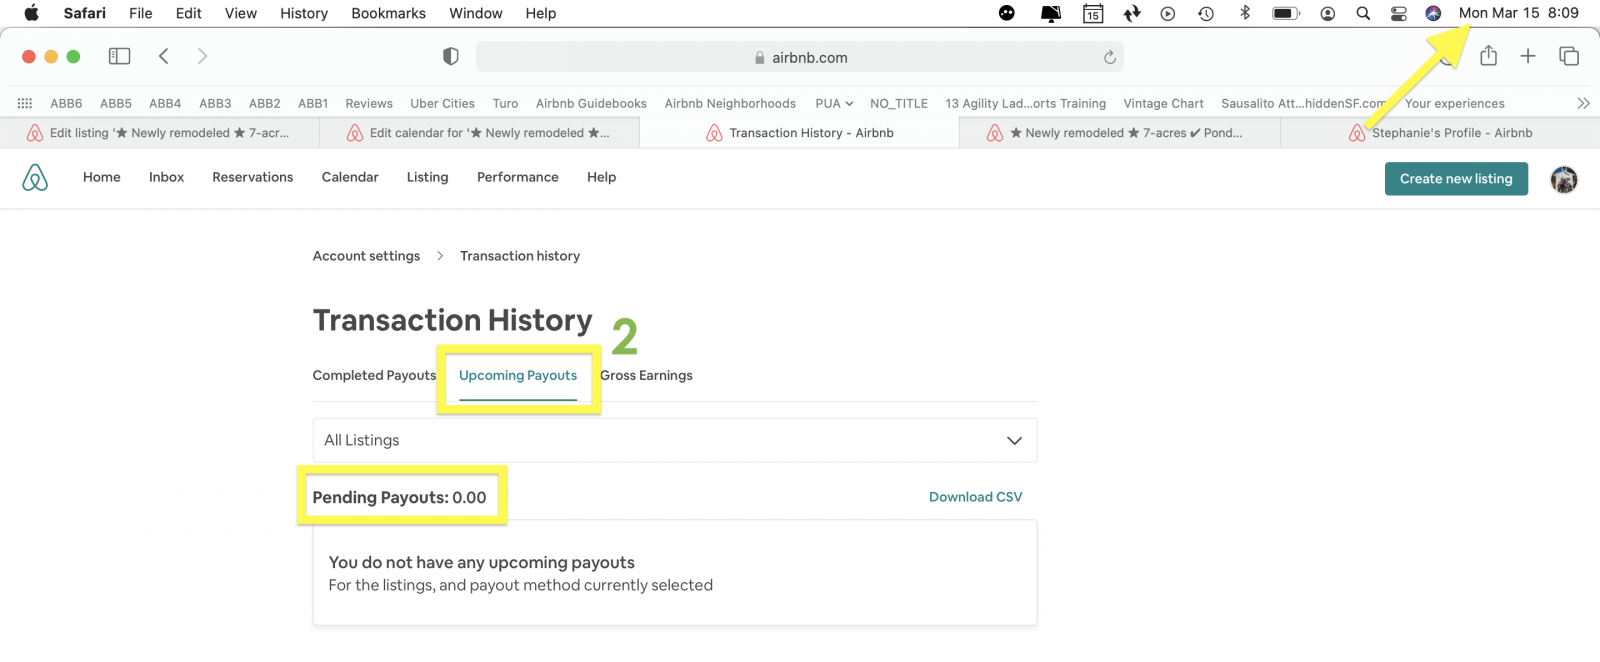Open the Airbnb Neighborhoods bookmark
Image resolution: width=1600 pixels, height=662 pixels.
coord(730,103)
